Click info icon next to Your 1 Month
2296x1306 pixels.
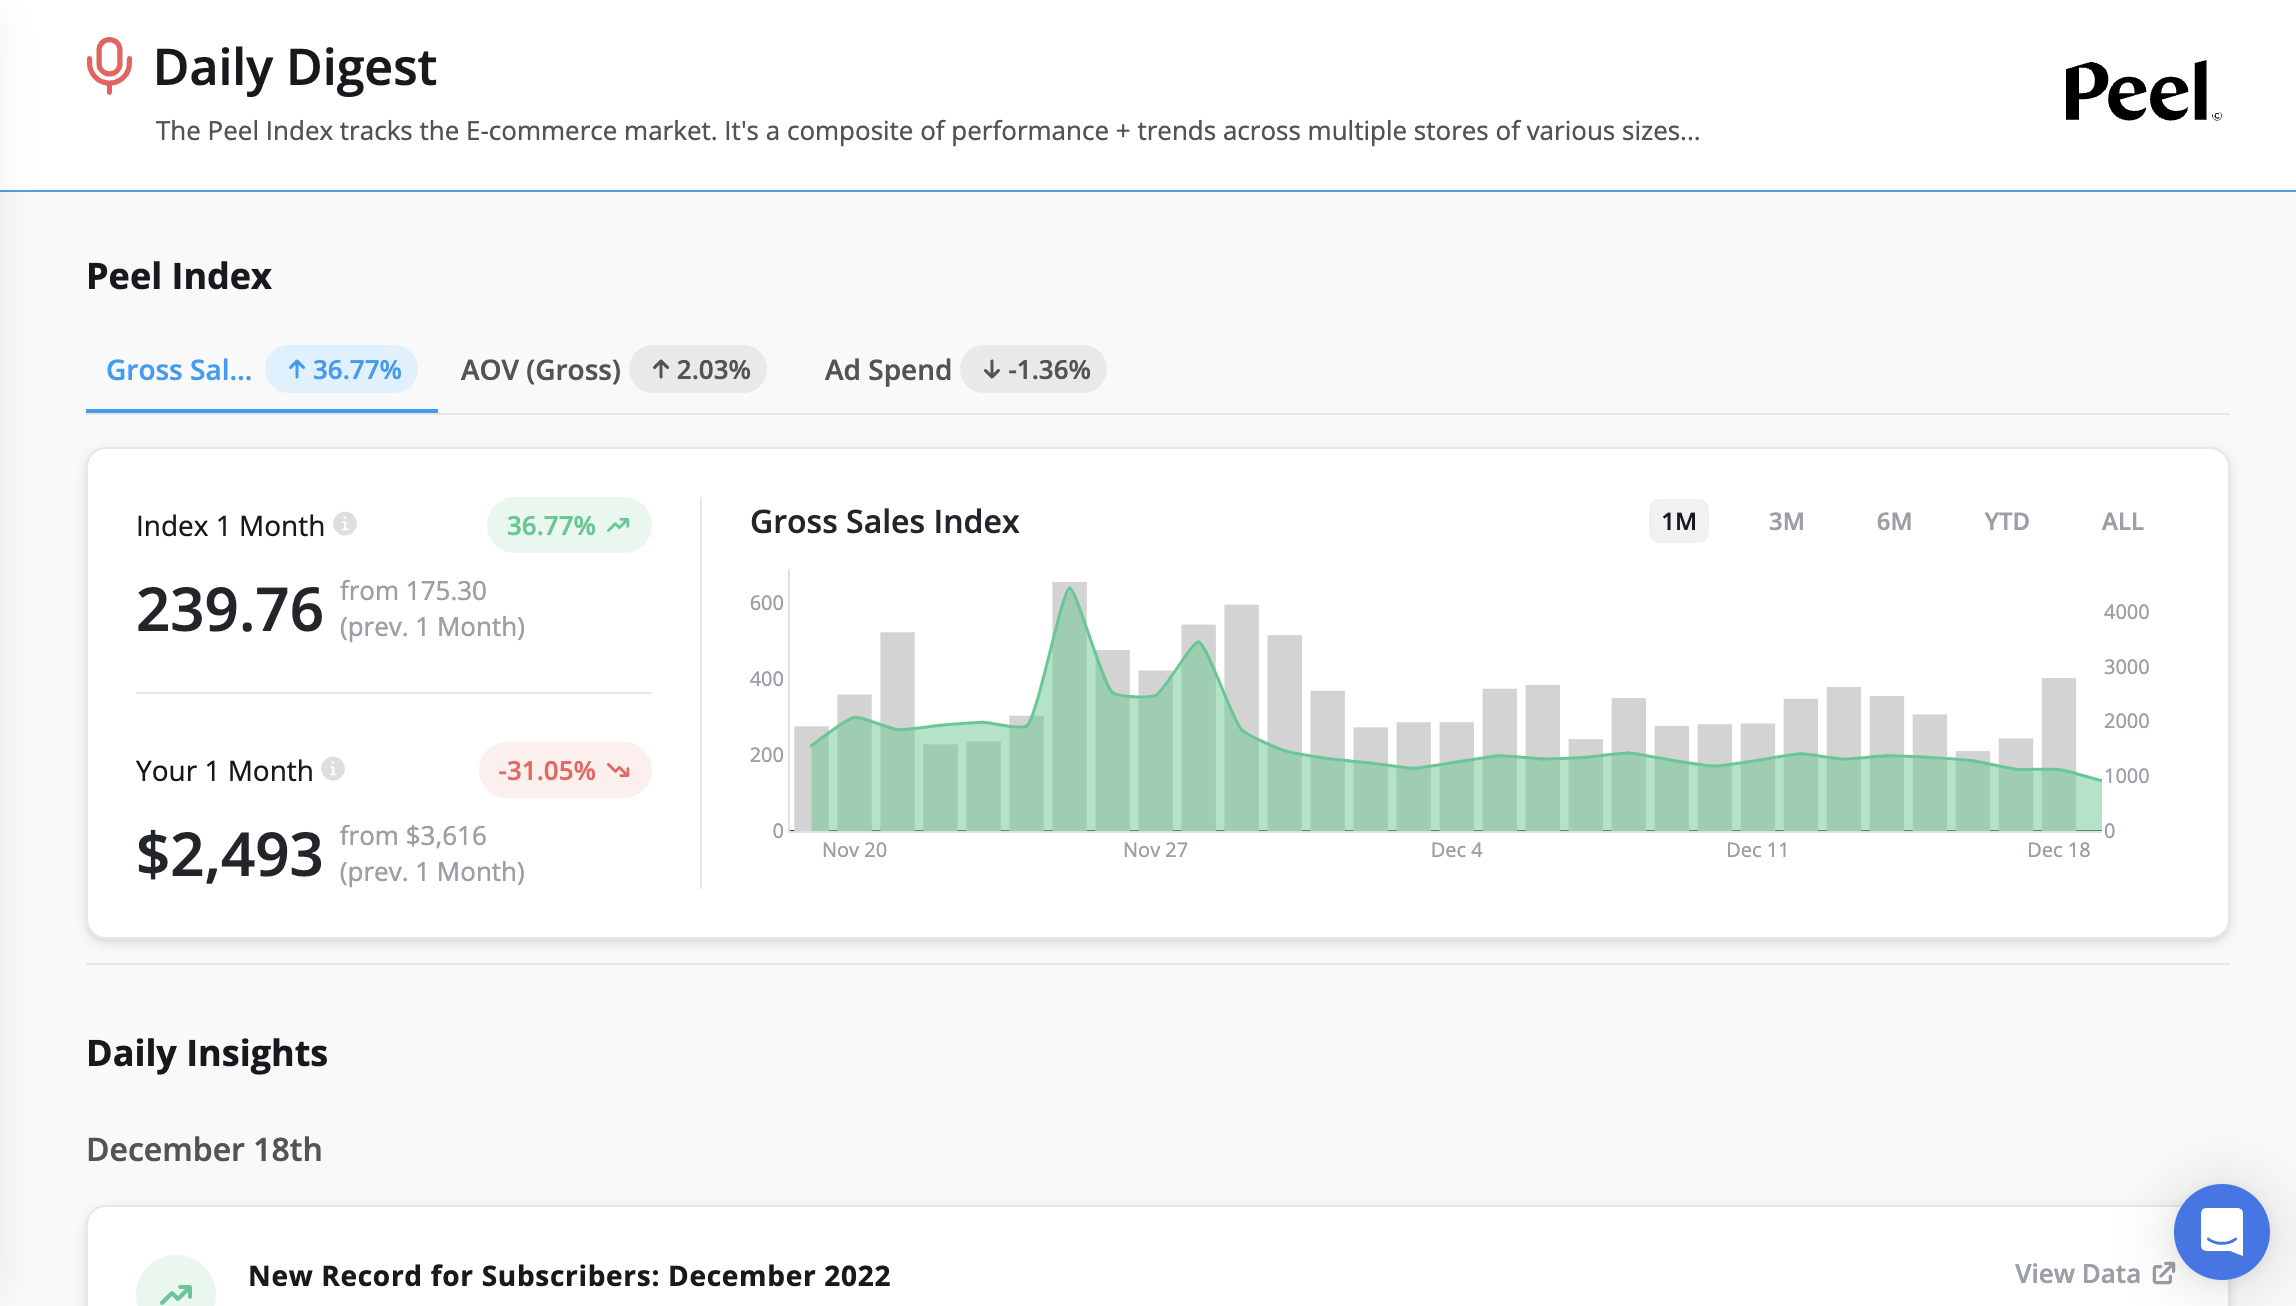click(x=334, y=768)
